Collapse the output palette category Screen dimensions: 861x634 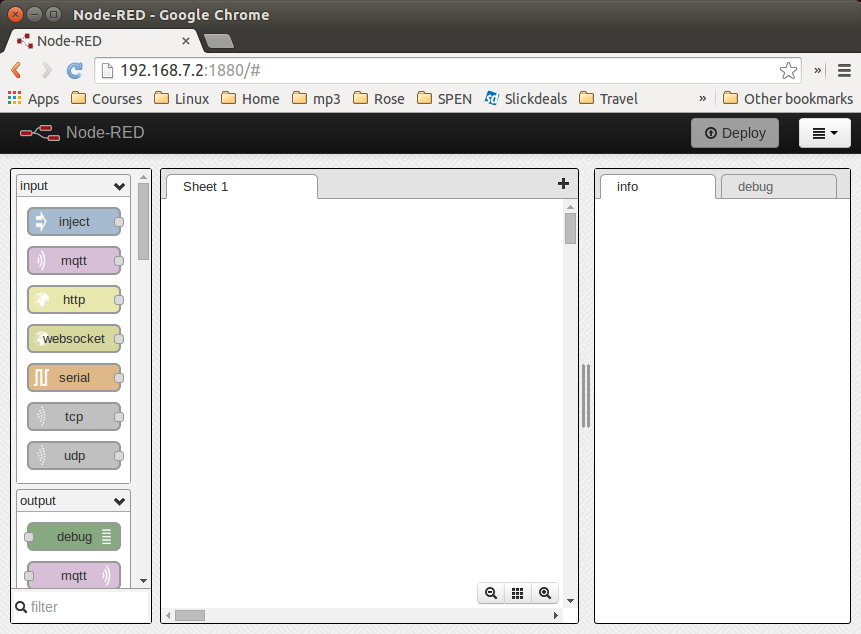pyautogui.click(x=119, y=501)
